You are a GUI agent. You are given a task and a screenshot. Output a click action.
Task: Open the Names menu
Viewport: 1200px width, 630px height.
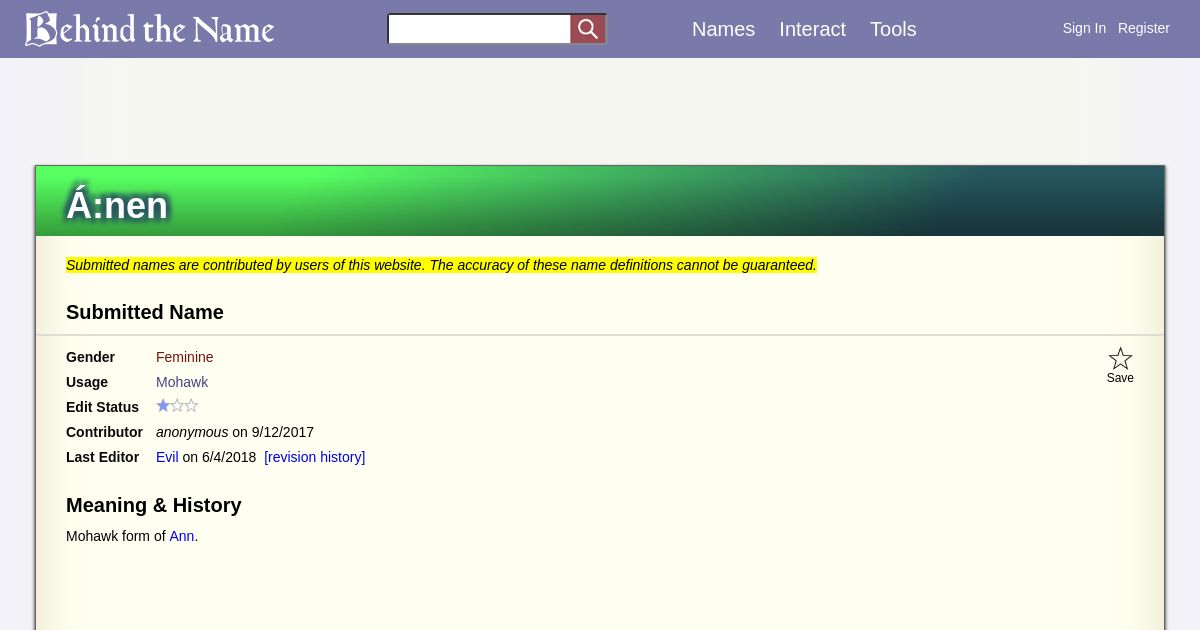(723, 29)
